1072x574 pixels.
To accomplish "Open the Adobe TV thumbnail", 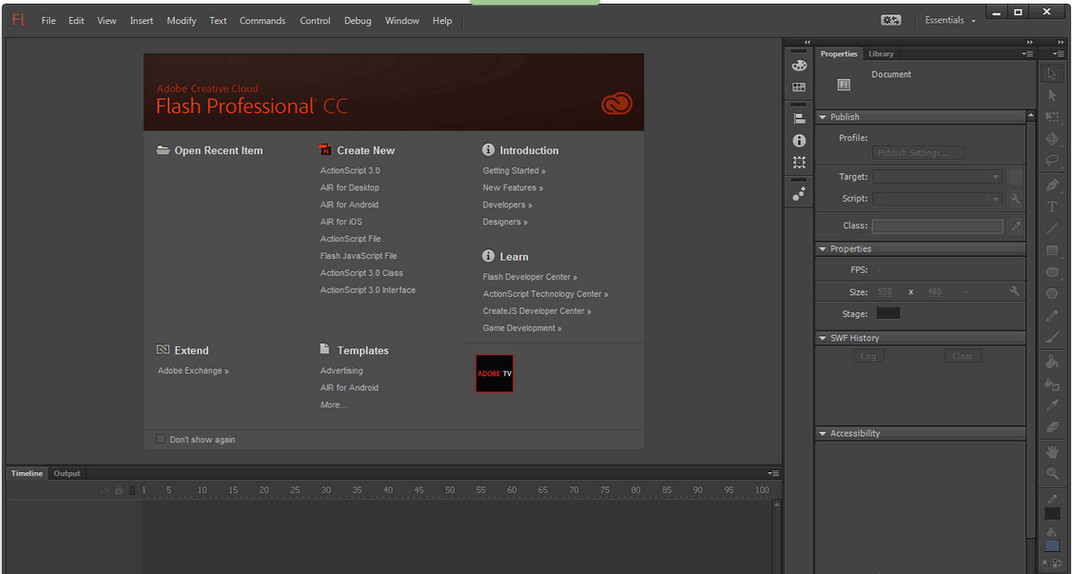I will click(494, 373).
